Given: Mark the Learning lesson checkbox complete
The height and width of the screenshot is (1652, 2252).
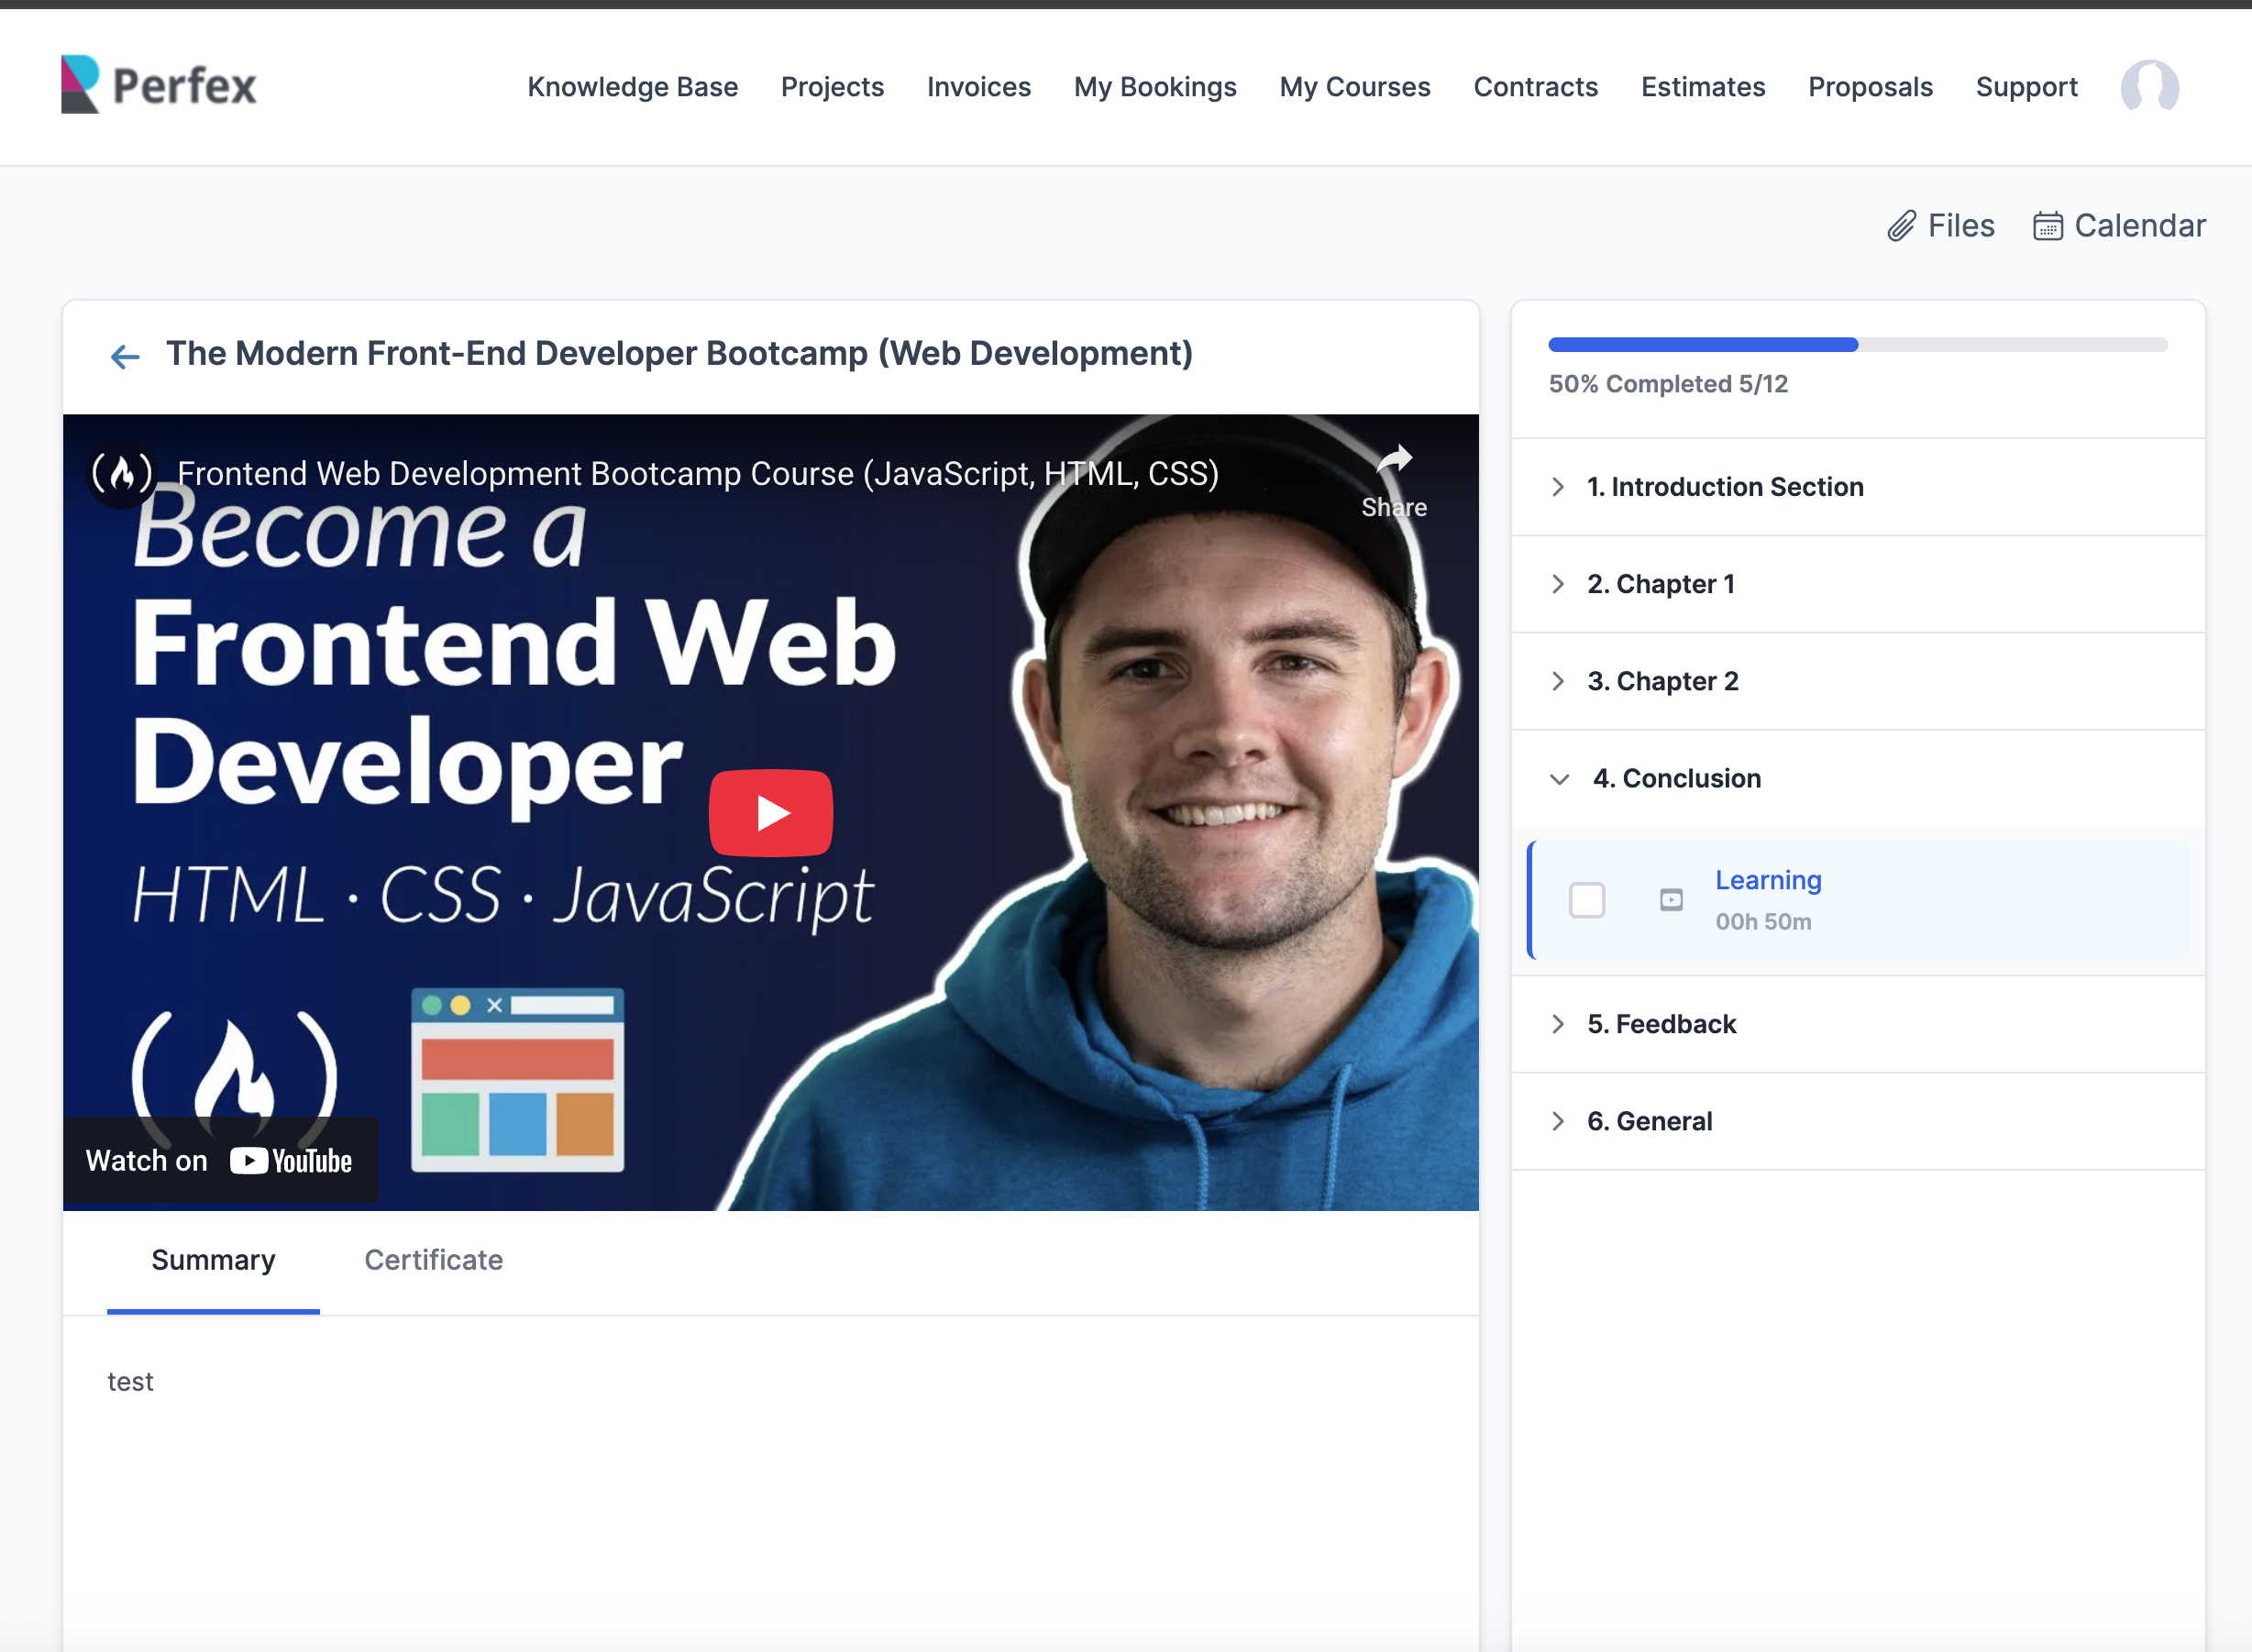Looking at the screenshot, I should click(x=1587, y=900).
